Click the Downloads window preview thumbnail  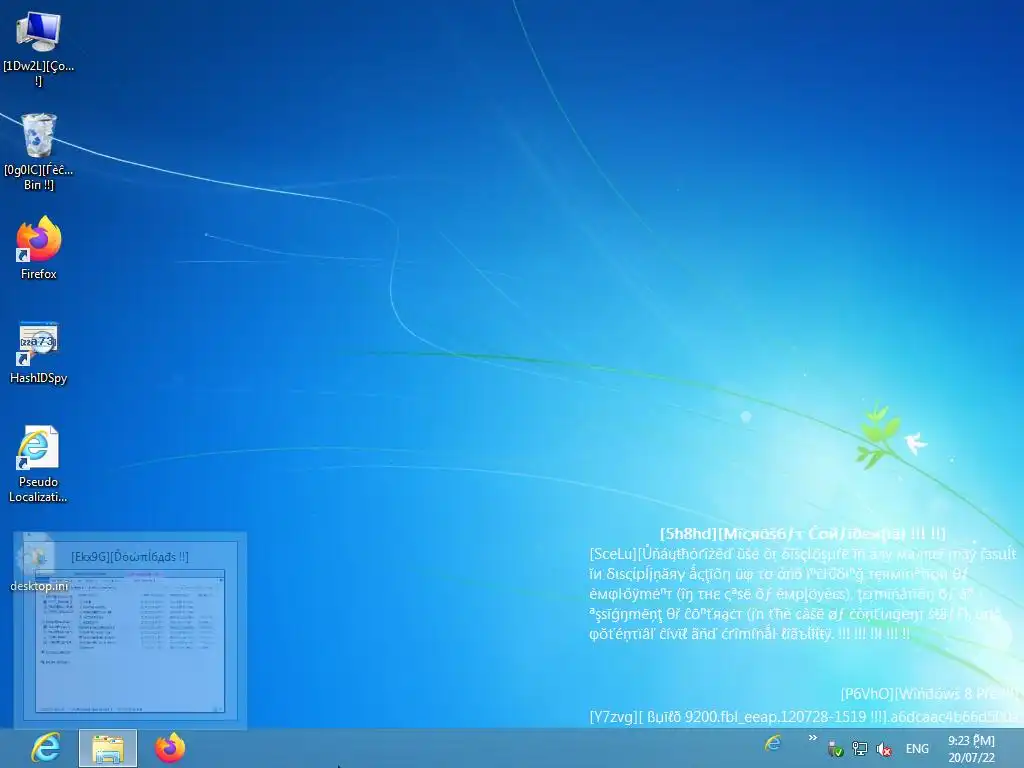point(130,641)
